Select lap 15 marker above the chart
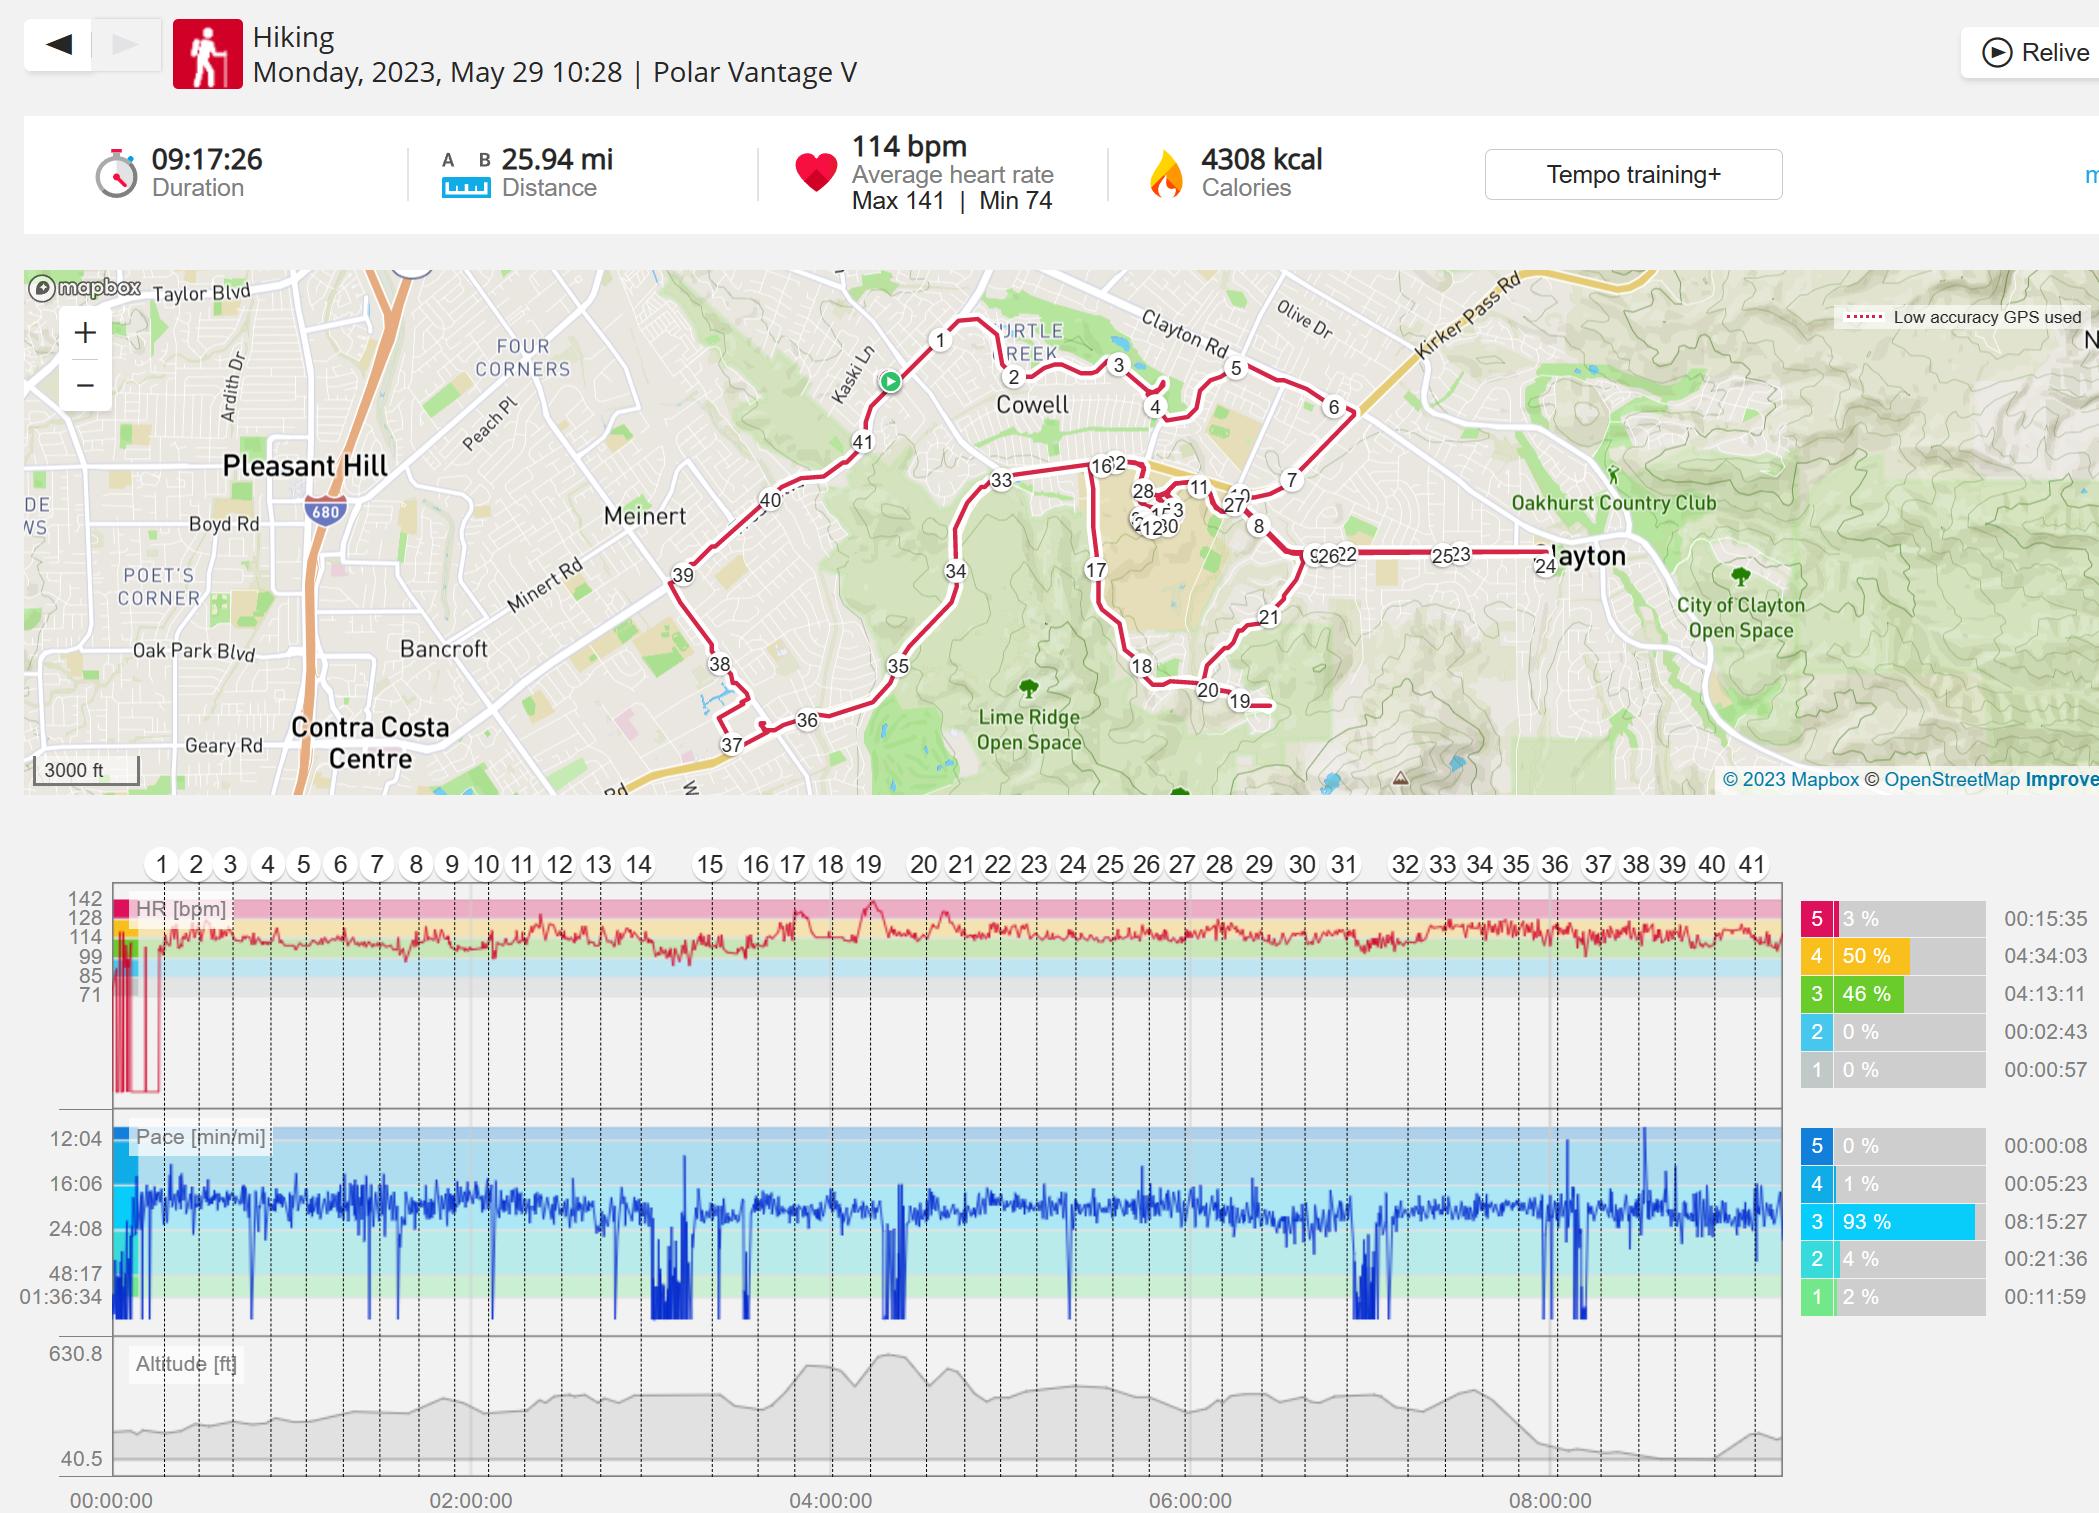Viewport: 2099px width, 1513px height. pos(710,864)
